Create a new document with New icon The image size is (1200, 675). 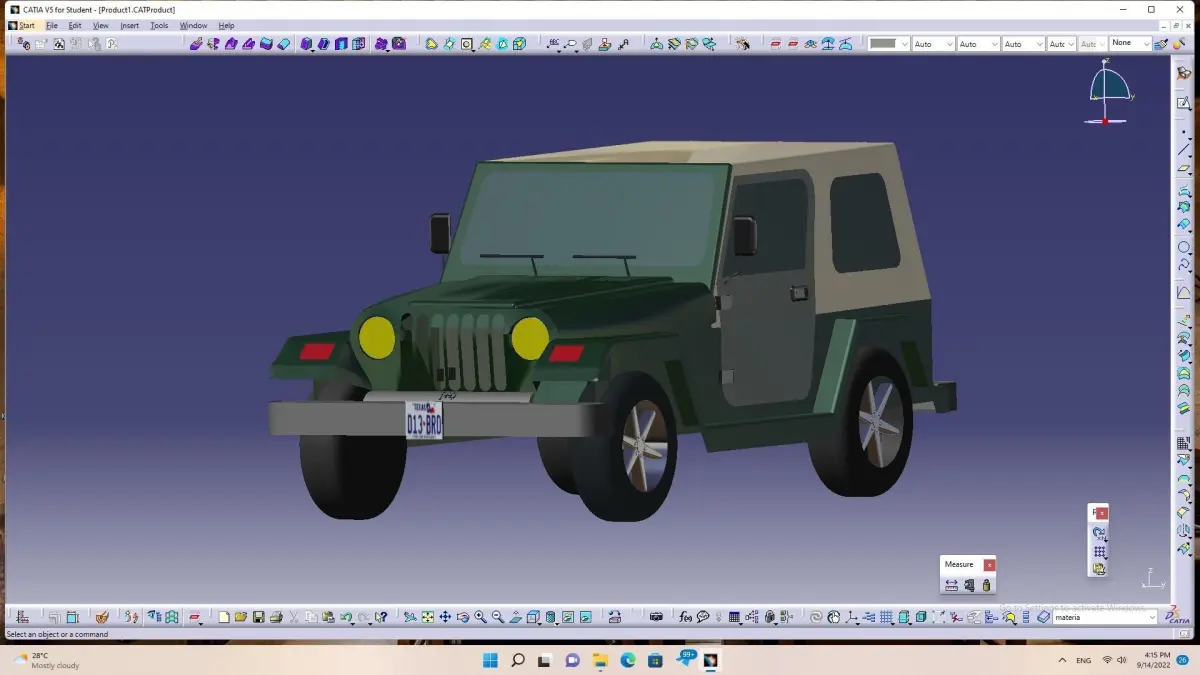[224, 617]
